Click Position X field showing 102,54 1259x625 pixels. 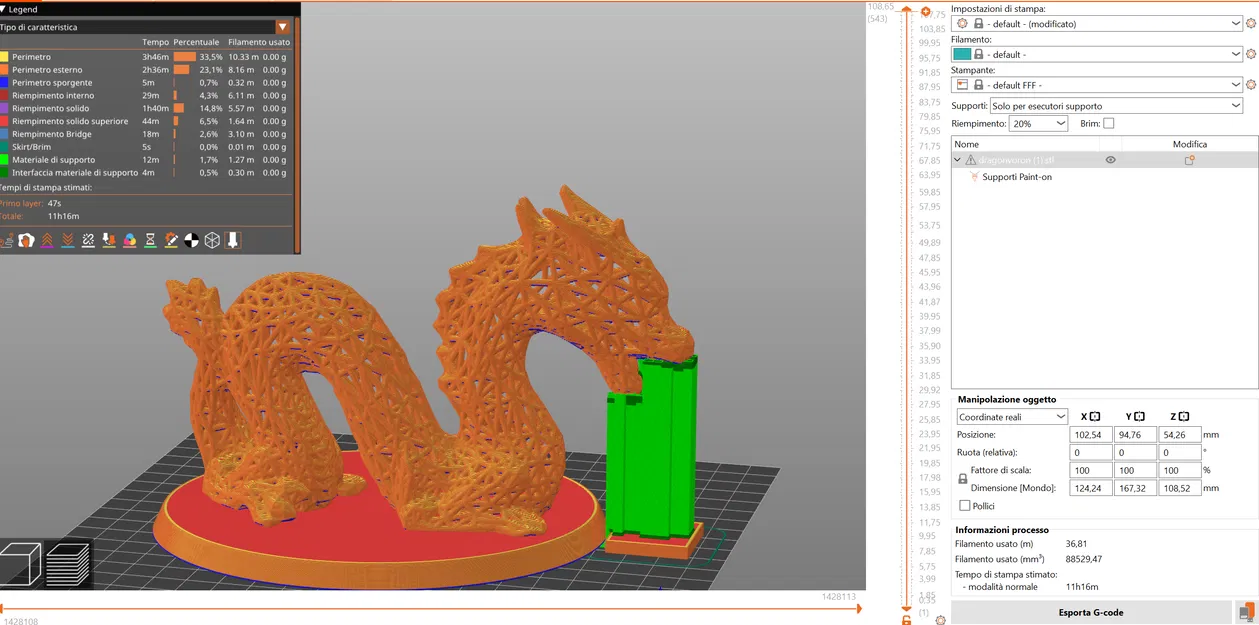[x=1091, y=435]
